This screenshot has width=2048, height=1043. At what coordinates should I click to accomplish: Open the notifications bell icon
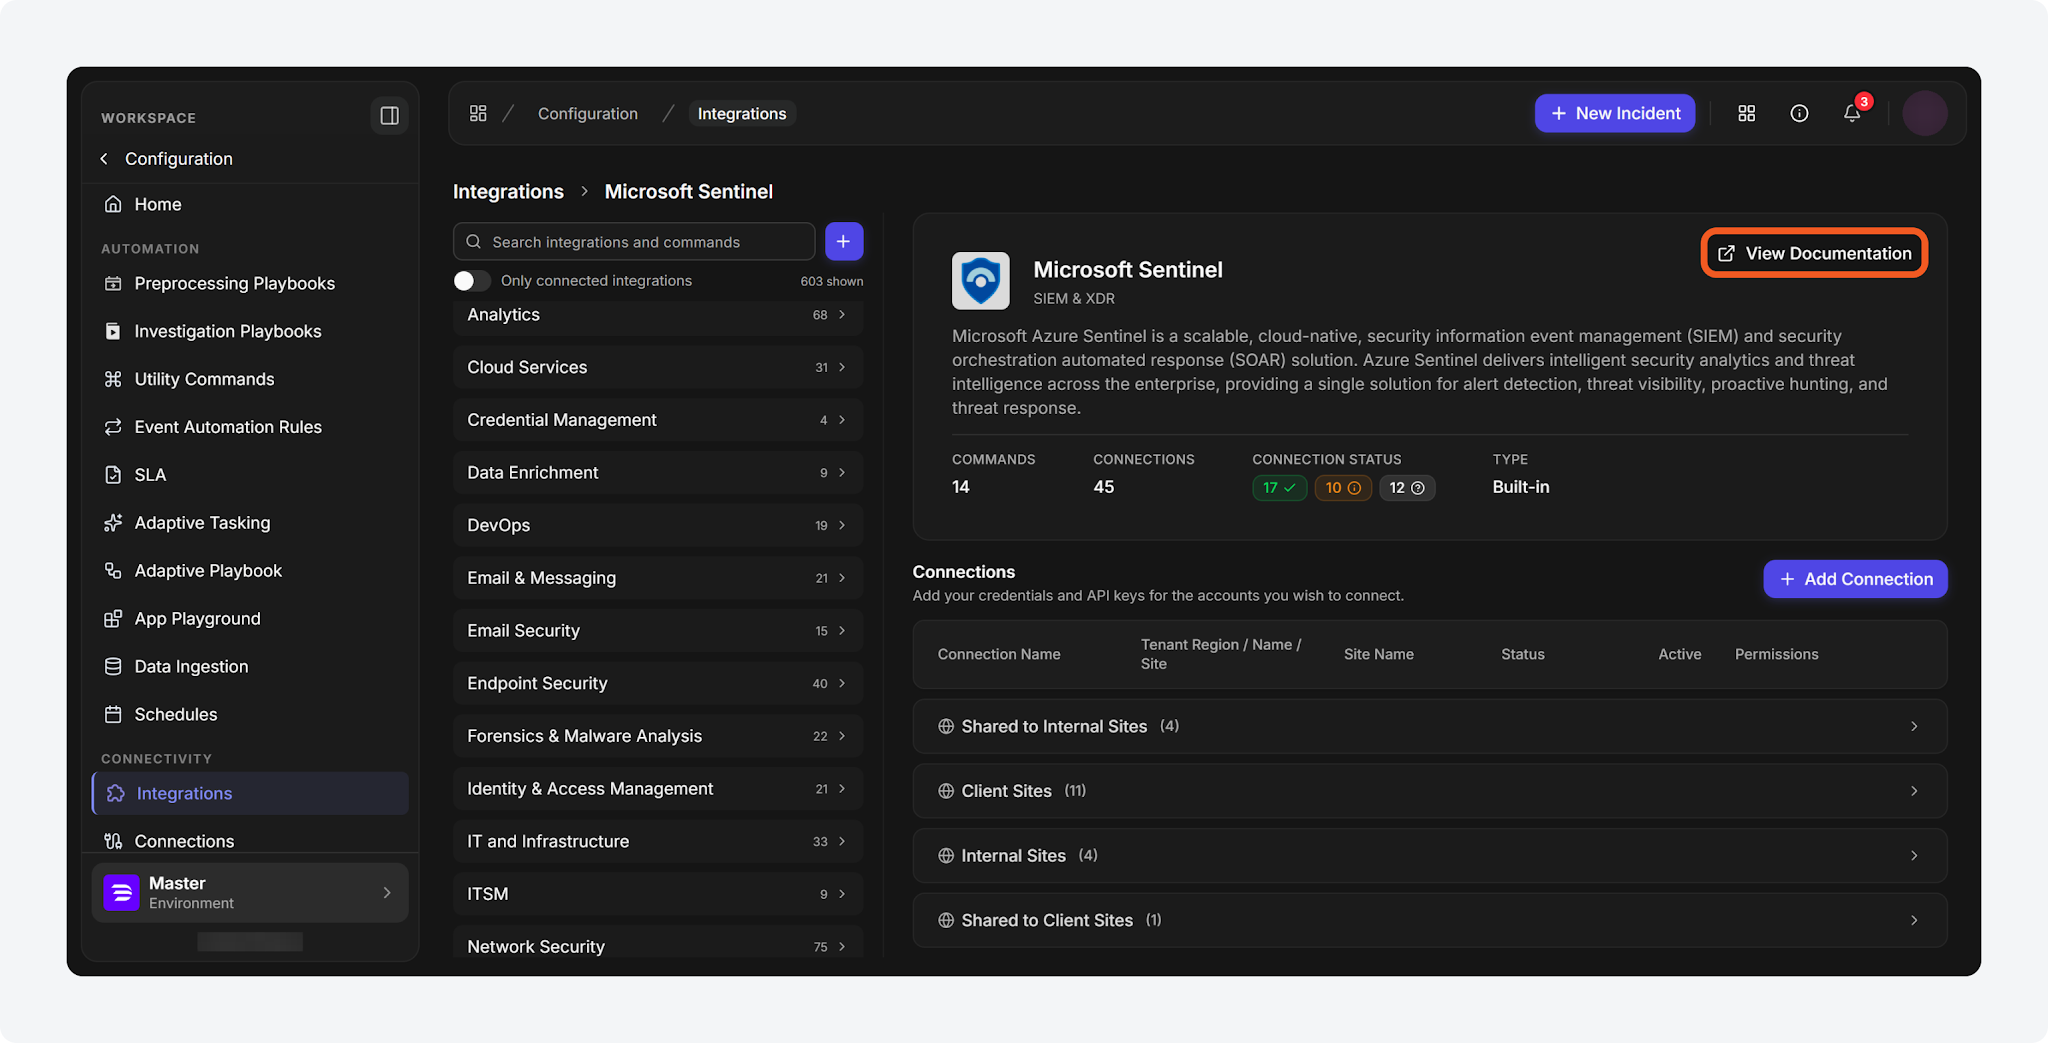pos(1852,113)
